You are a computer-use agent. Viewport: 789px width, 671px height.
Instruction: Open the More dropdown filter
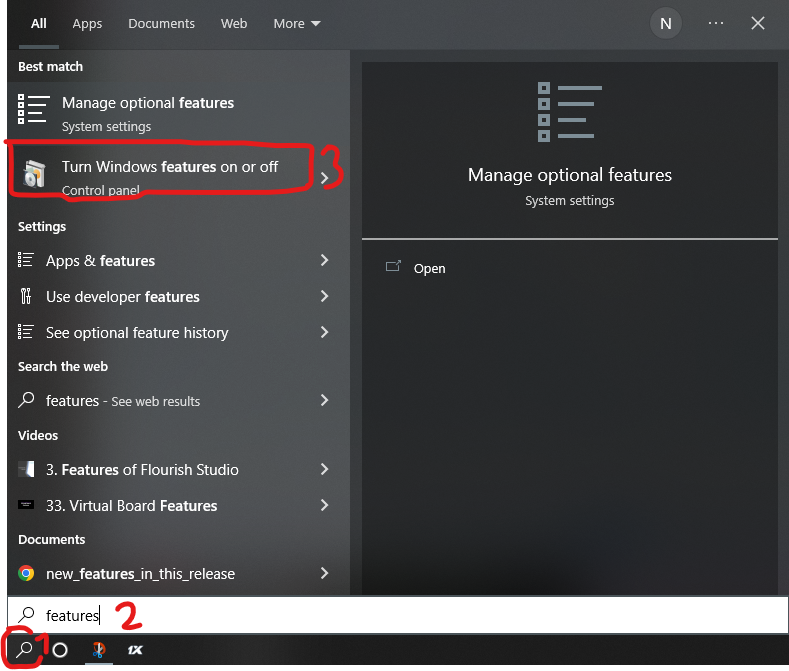pyautogui.click(x=296, y=24)
